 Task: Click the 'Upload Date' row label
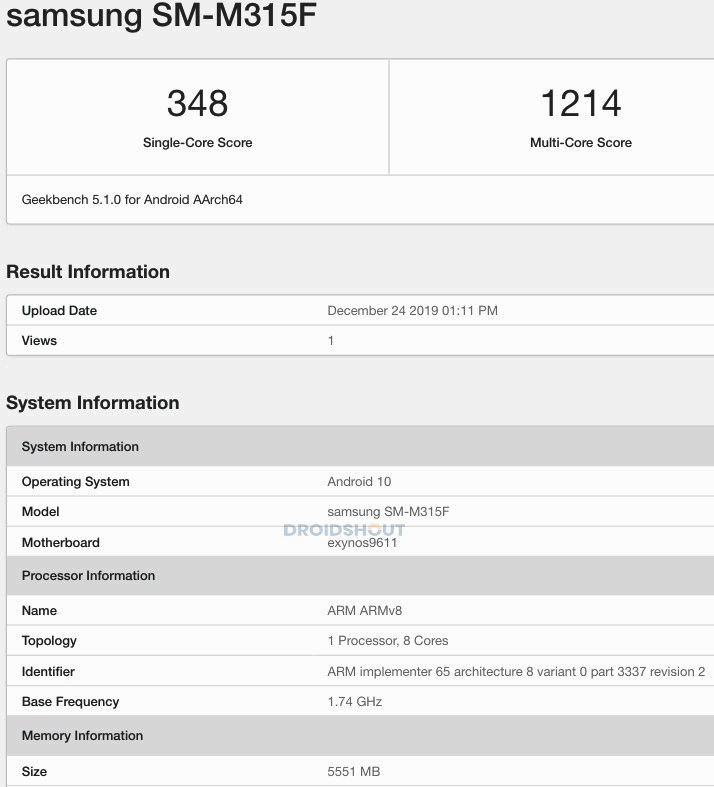[59, 311]
